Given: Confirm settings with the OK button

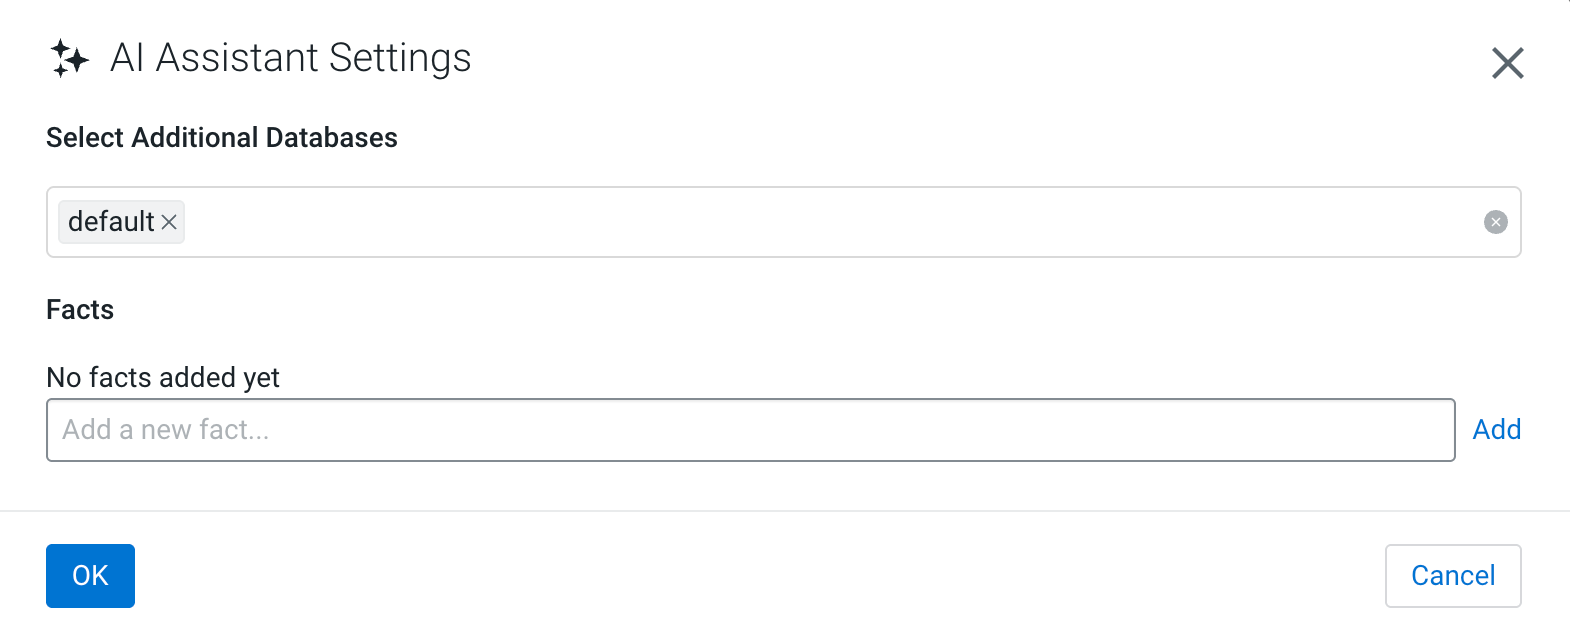Looking at the screenshot, I should click(x=90, y=576).
